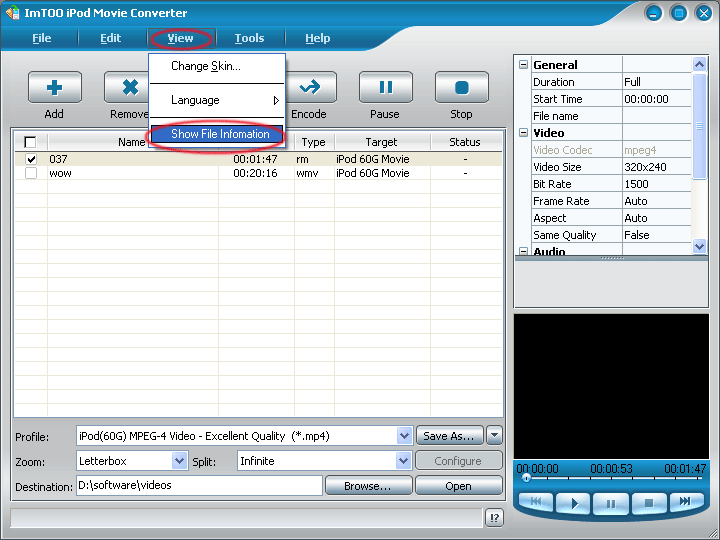The image size is (720, 540).
Task: Toggle the select-all checkbox in the list header
Action: [x=30, y=142]
